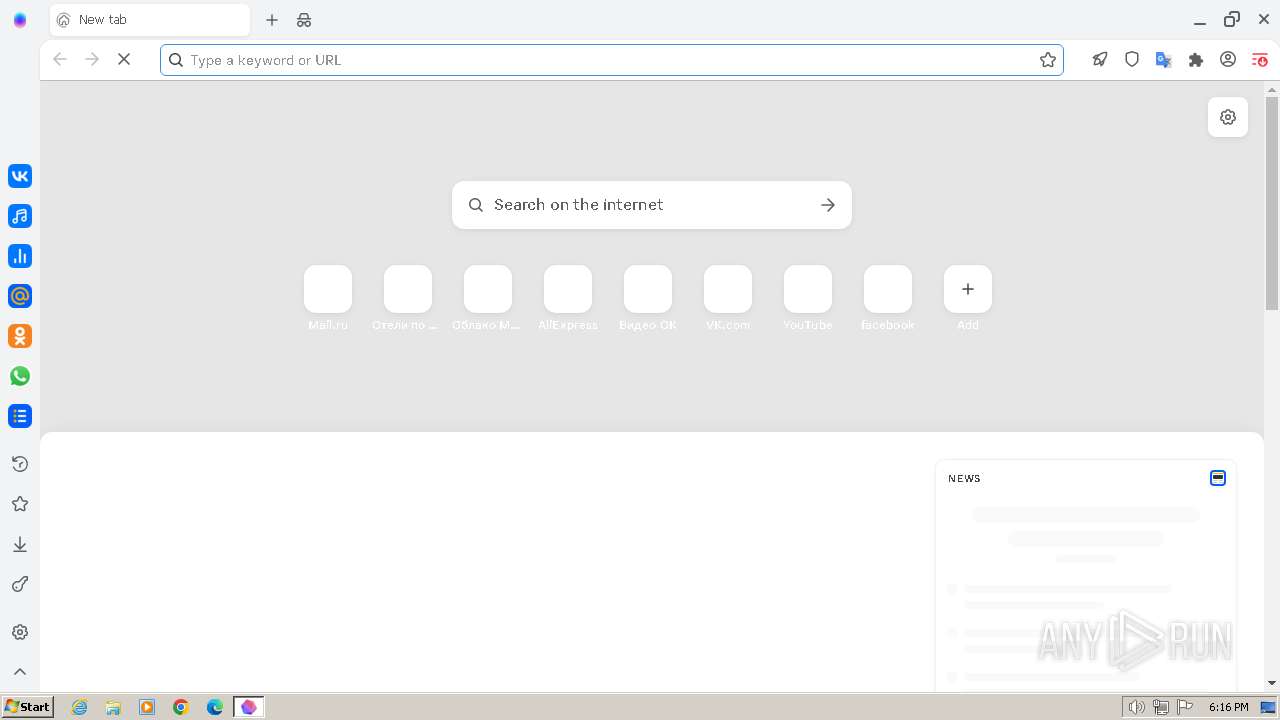The image size is (1280, 720).
Task: Stop loading the page
Action: tap(124, 60)
